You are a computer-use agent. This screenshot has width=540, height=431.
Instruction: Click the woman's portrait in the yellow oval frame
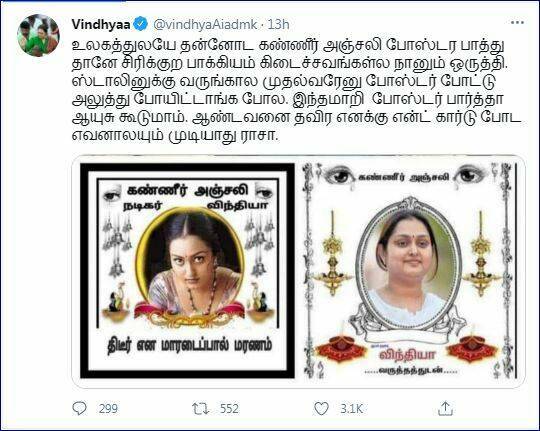pyautogui.click(x=190, y=263)
